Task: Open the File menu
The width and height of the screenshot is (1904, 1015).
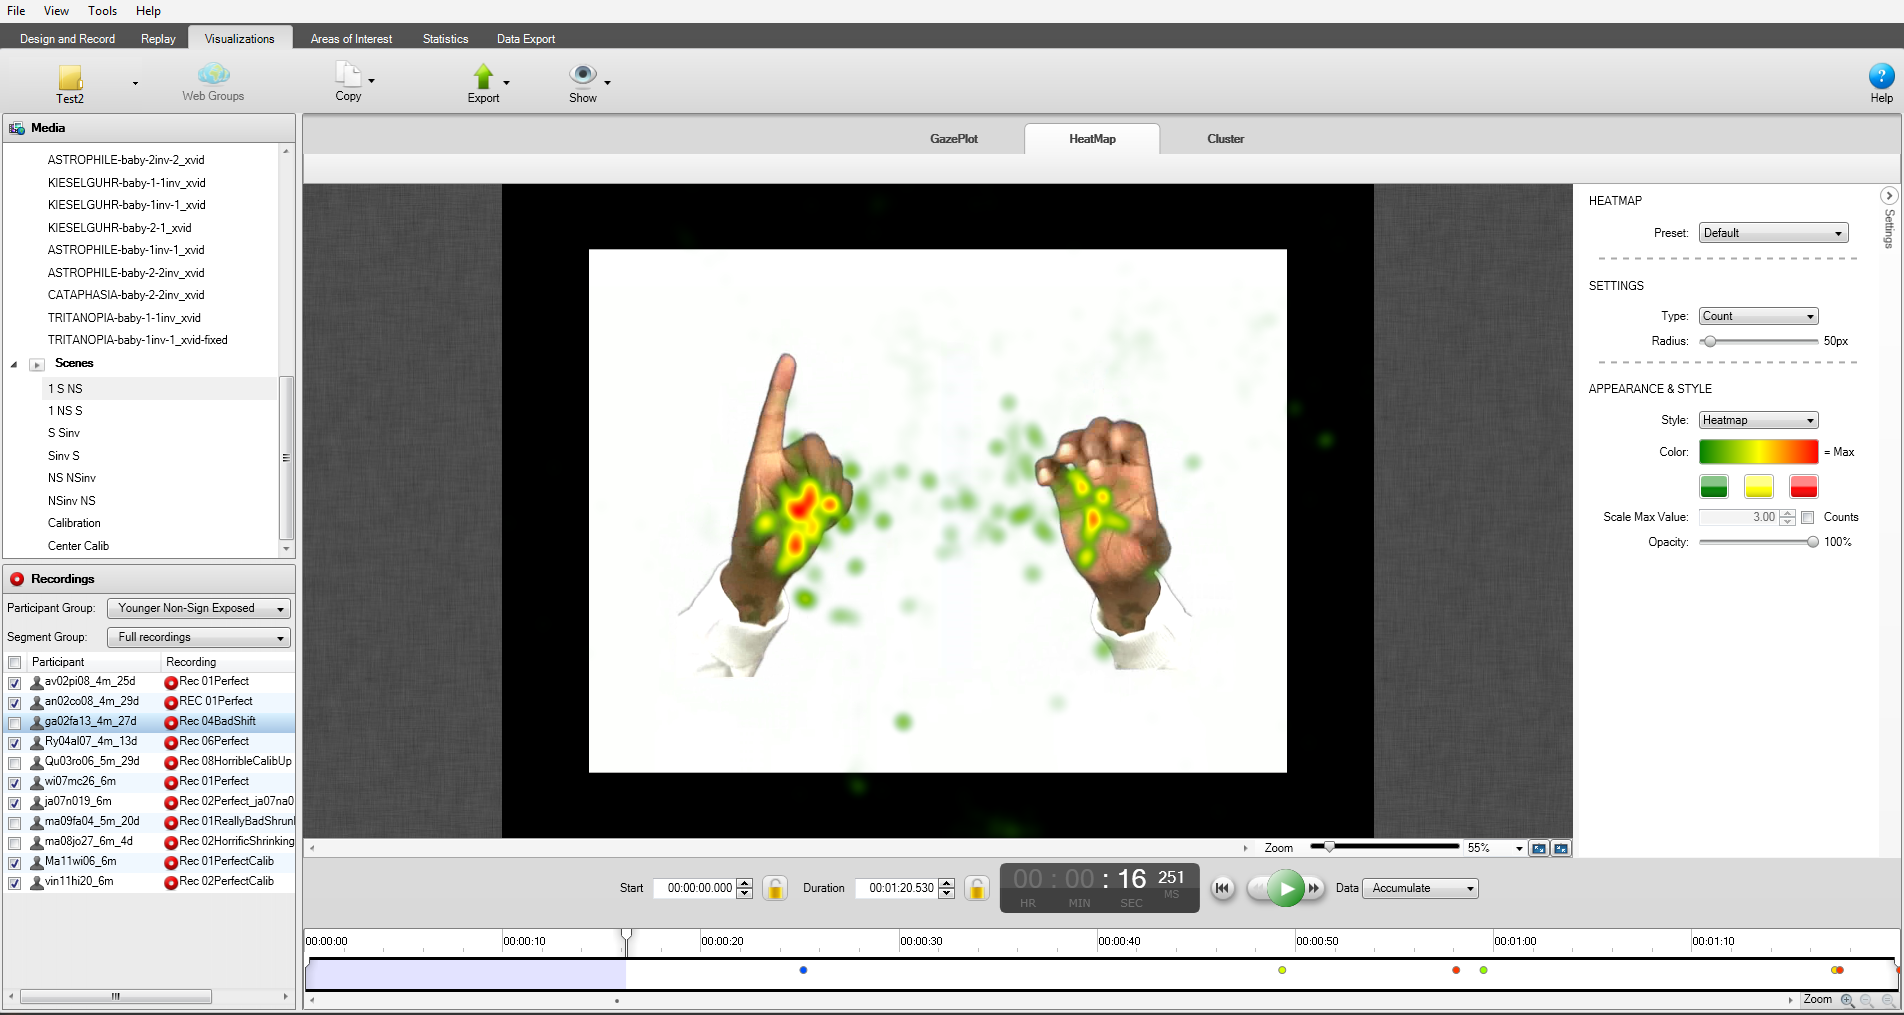Action: pos(16,11)
